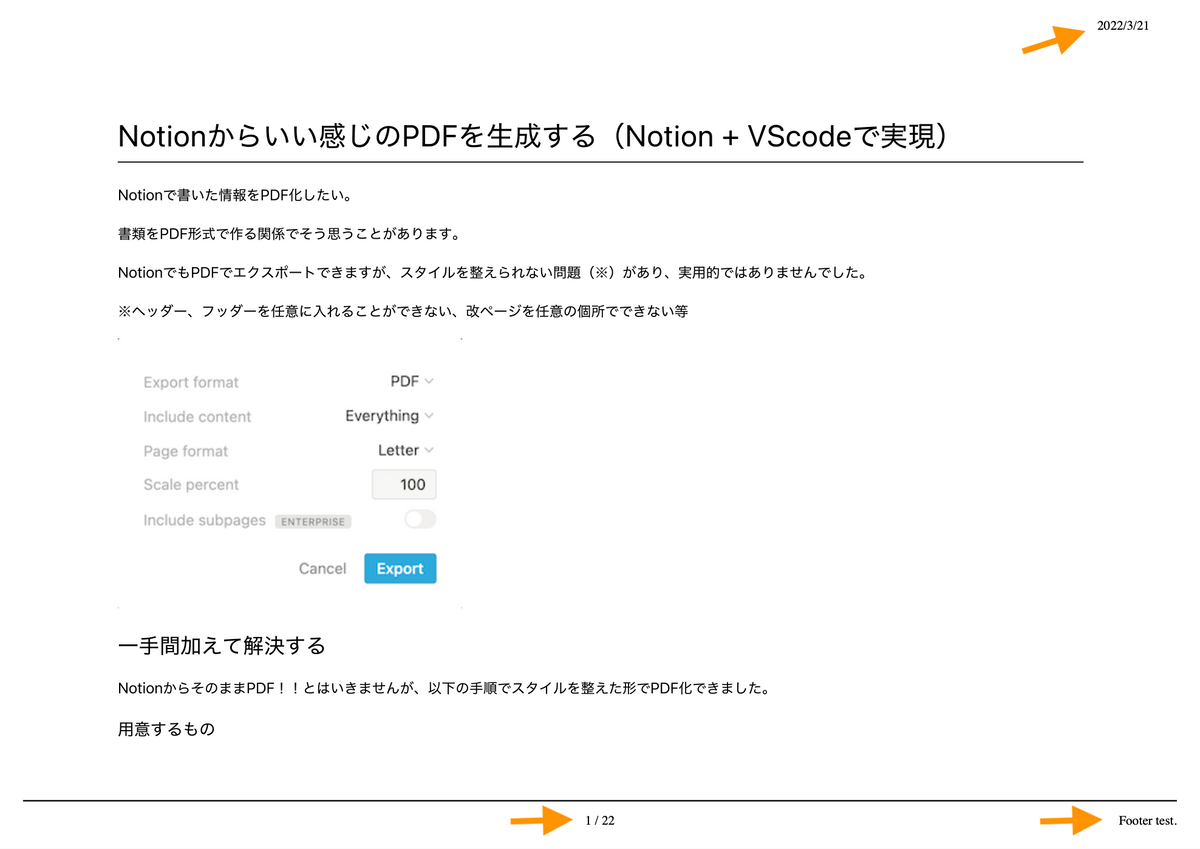Click the note starting "※ヘッダー、フッダー"
The width and height of the screenshot is (1200, 849).
[x=403, y=311]
